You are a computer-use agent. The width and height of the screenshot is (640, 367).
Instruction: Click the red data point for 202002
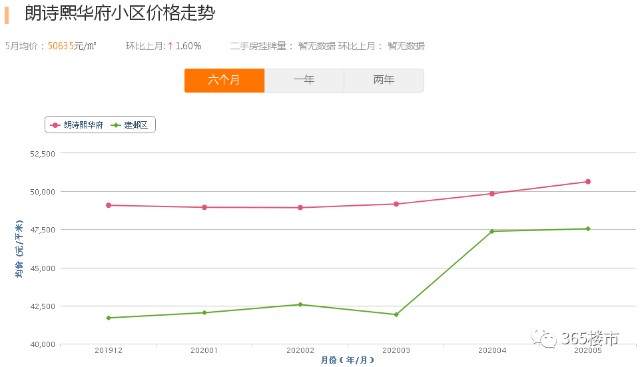tap(300, 208)
